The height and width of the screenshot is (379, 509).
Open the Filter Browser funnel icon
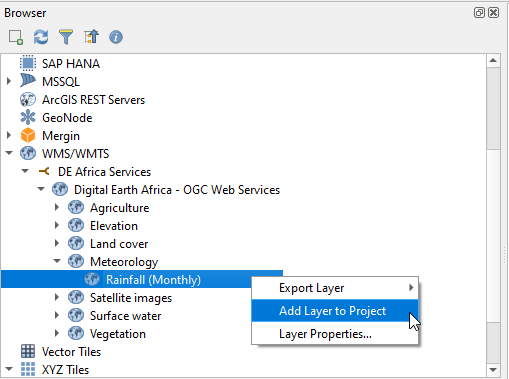click(66, 37)
